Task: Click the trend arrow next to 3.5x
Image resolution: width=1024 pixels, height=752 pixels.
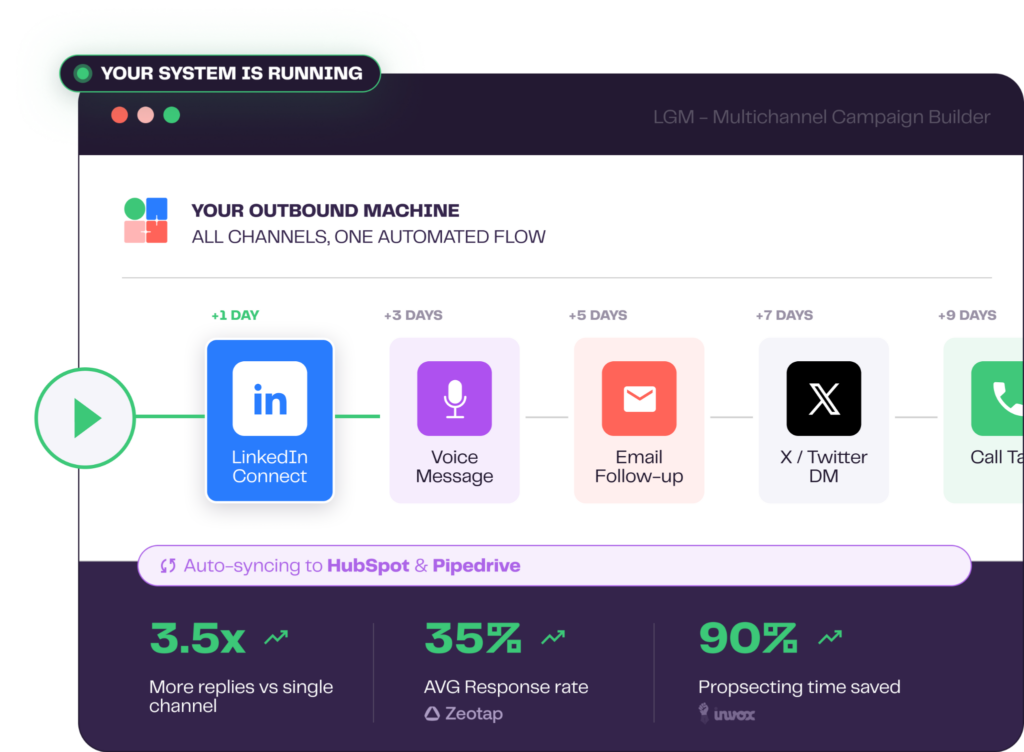Action: (x=276, y=638)
